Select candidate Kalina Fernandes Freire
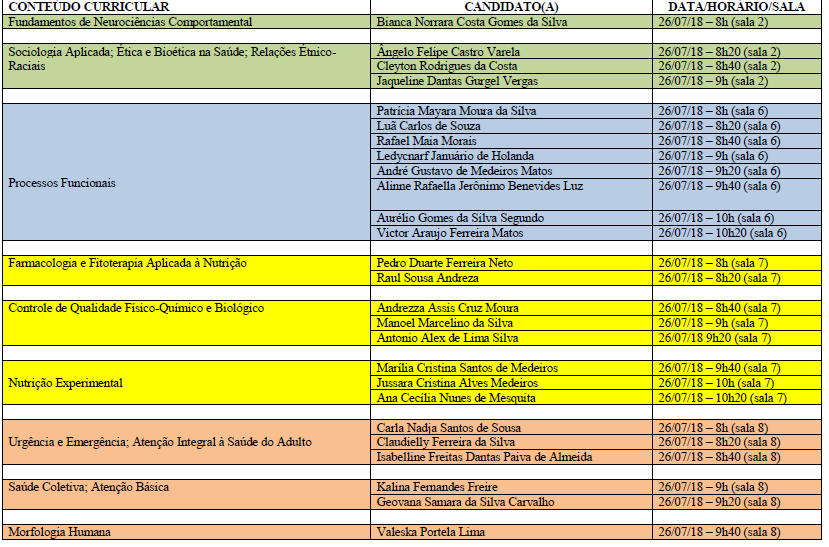 click(511, 487)
